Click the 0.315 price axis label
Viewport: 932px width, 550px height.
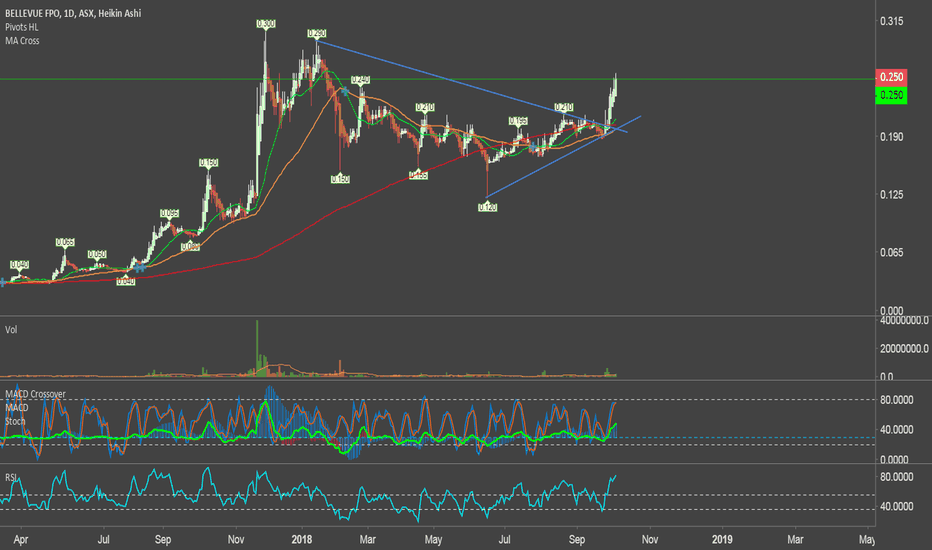click(x=891, y=21)
